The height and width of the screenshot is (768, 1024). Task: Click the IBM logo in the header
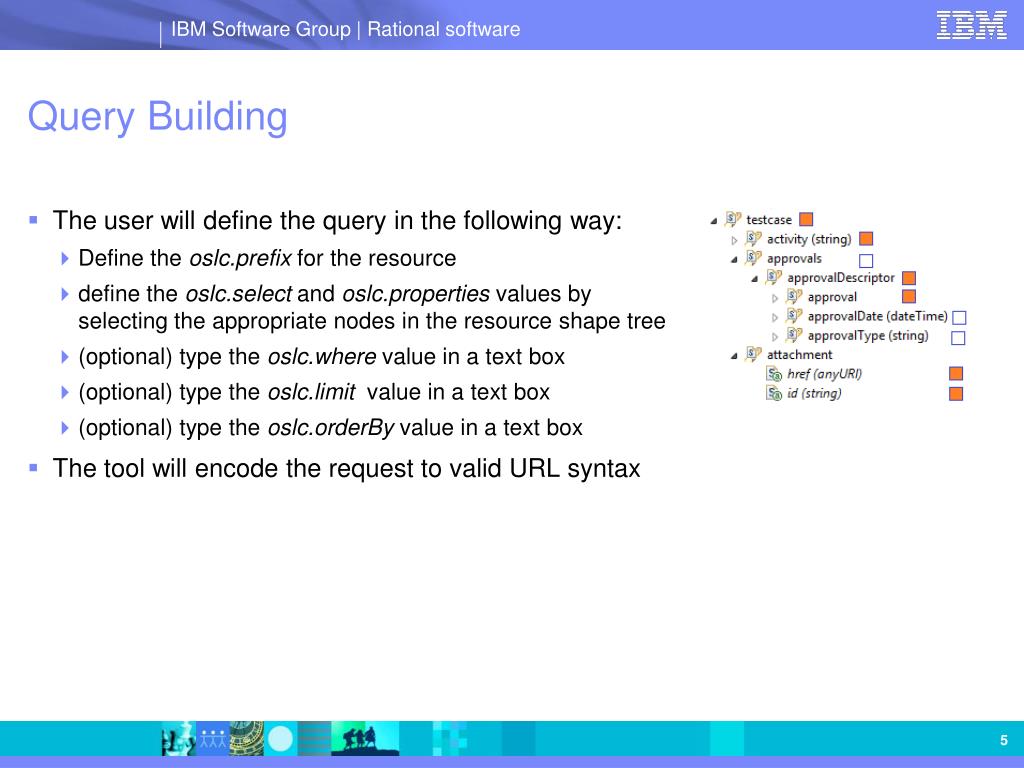click(972, 25)
